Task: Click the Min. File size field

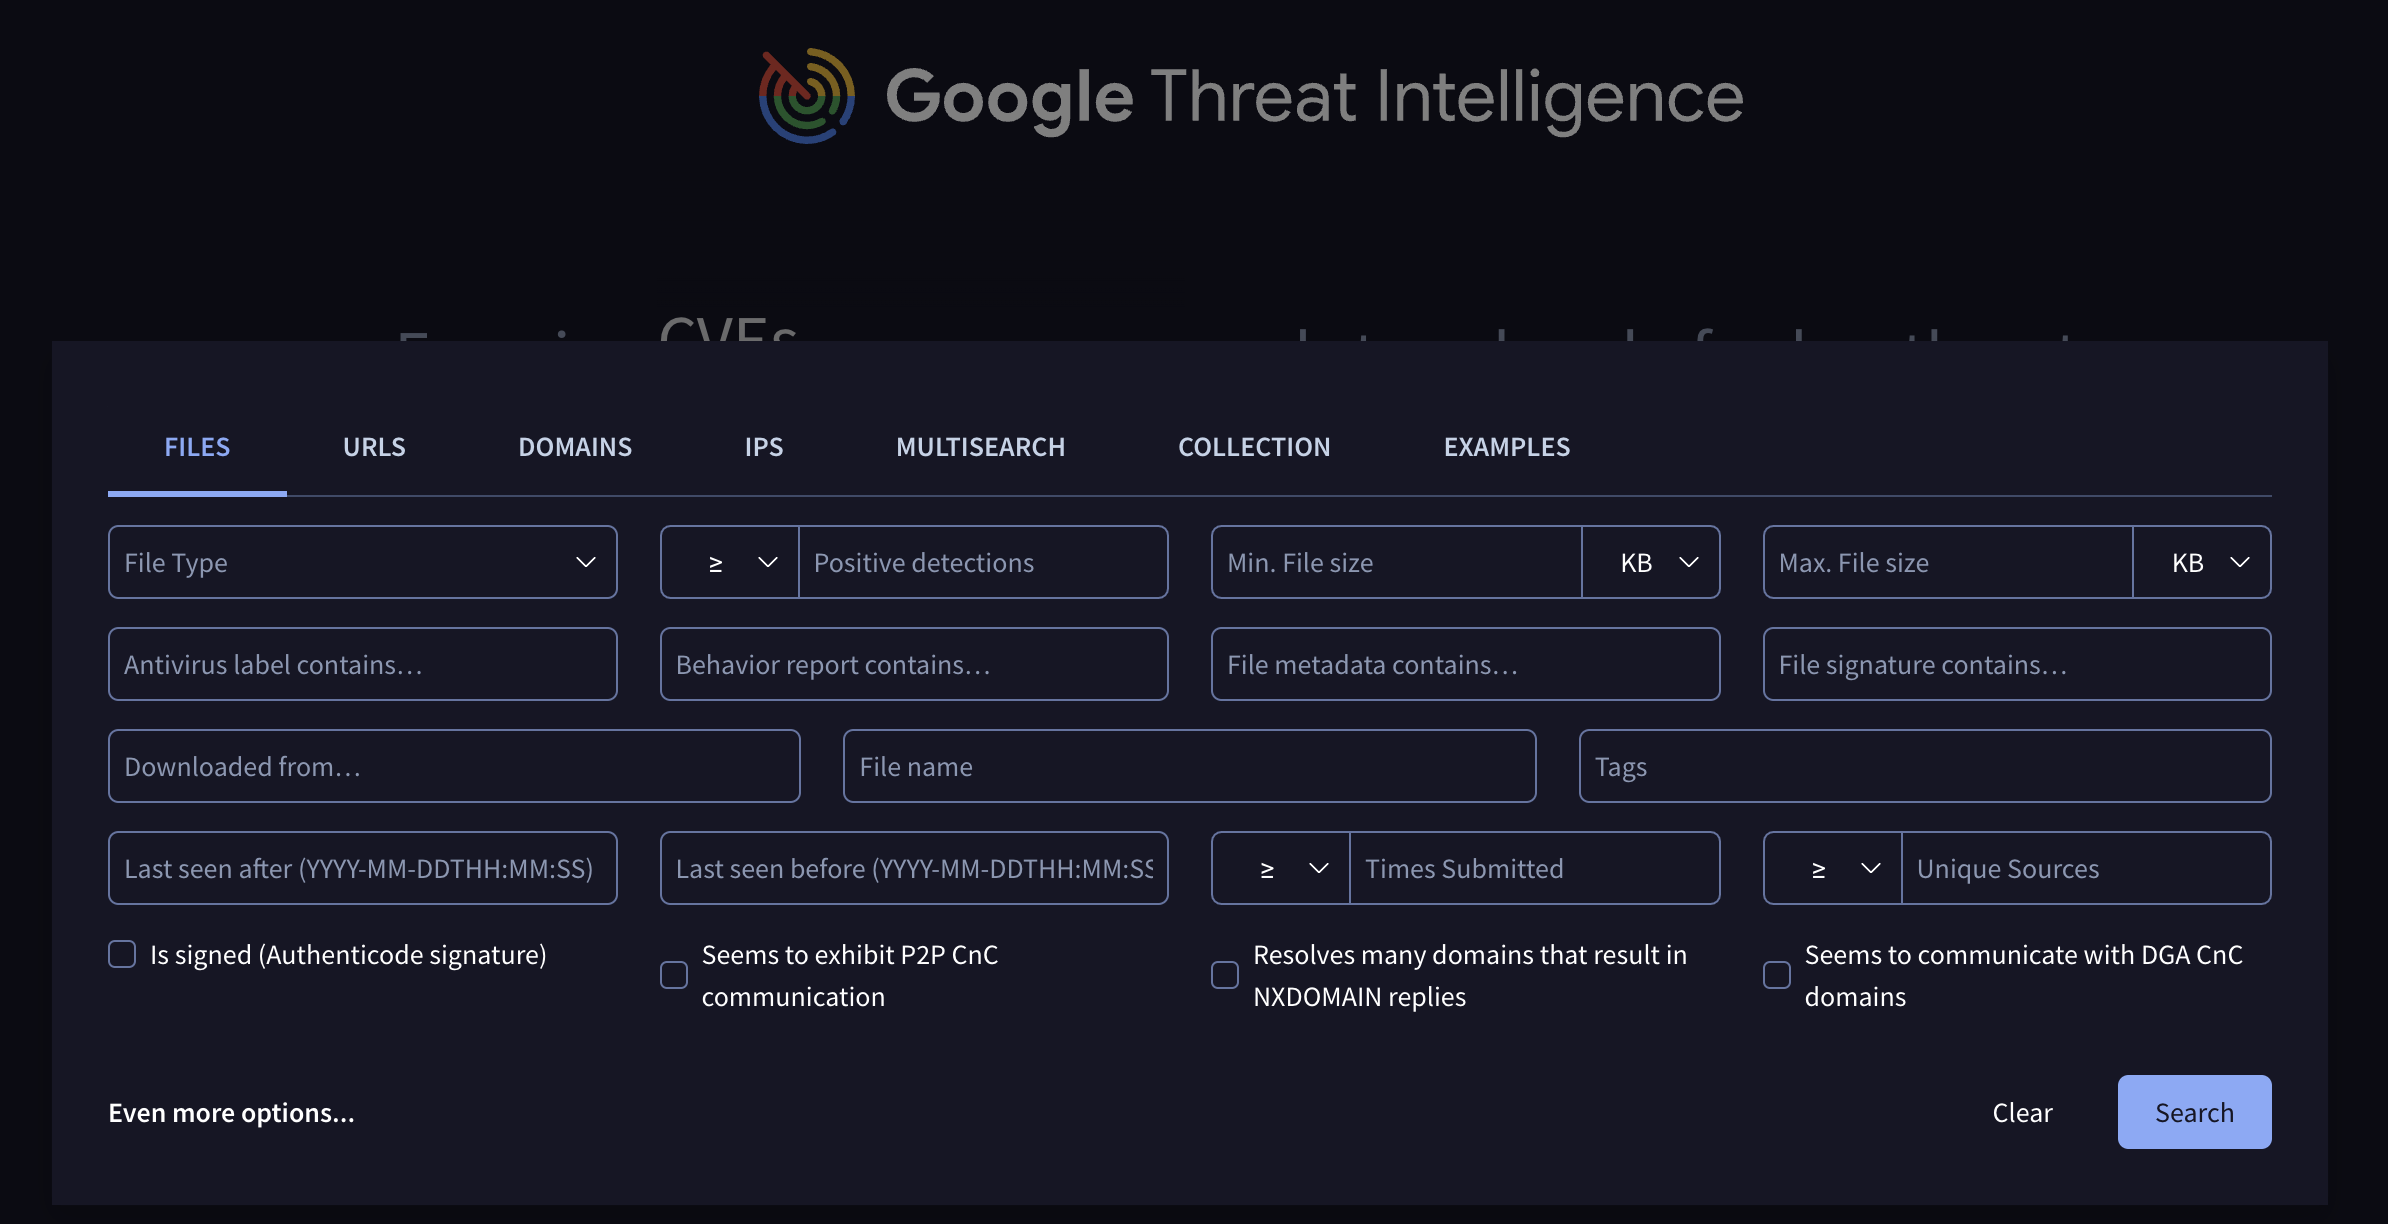Action: point(1397,562)
